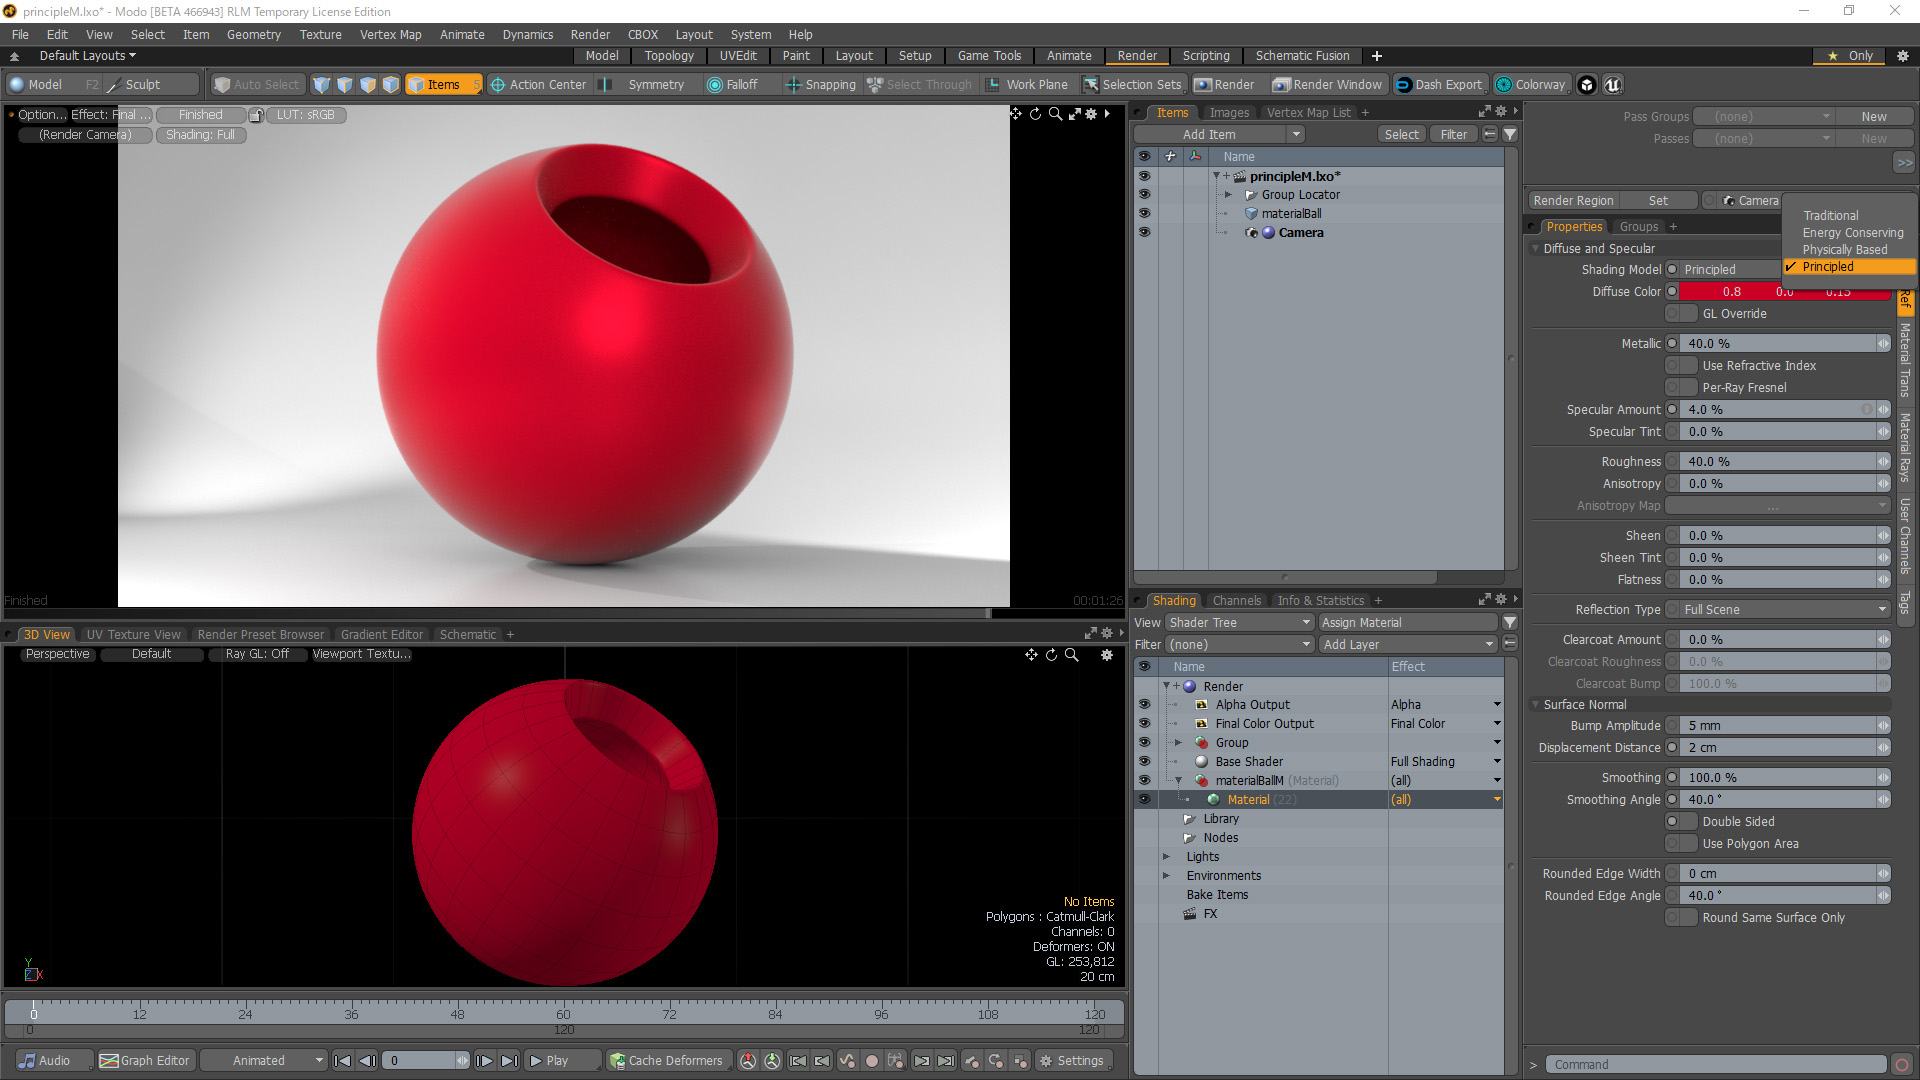Zoom icon in render preview header
This screenshot has width=1920, height=1080.
pyautogui.click(x=1055, y=114)
